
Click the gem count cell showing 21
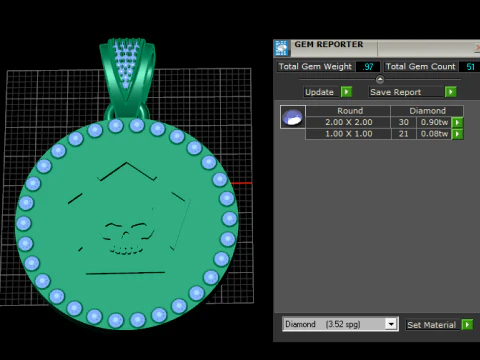coord(404,134)
